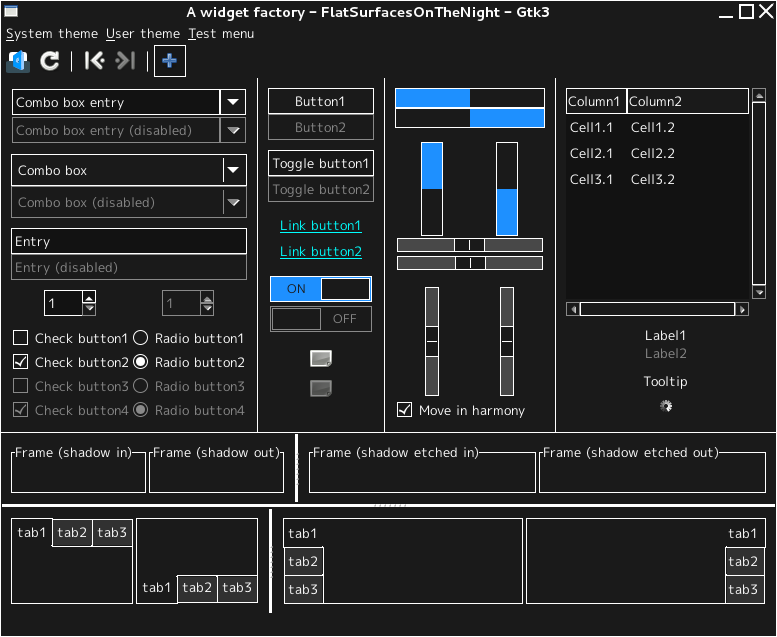Click the Tooltip label
The image size is (777, 637).
coord(666,382)
